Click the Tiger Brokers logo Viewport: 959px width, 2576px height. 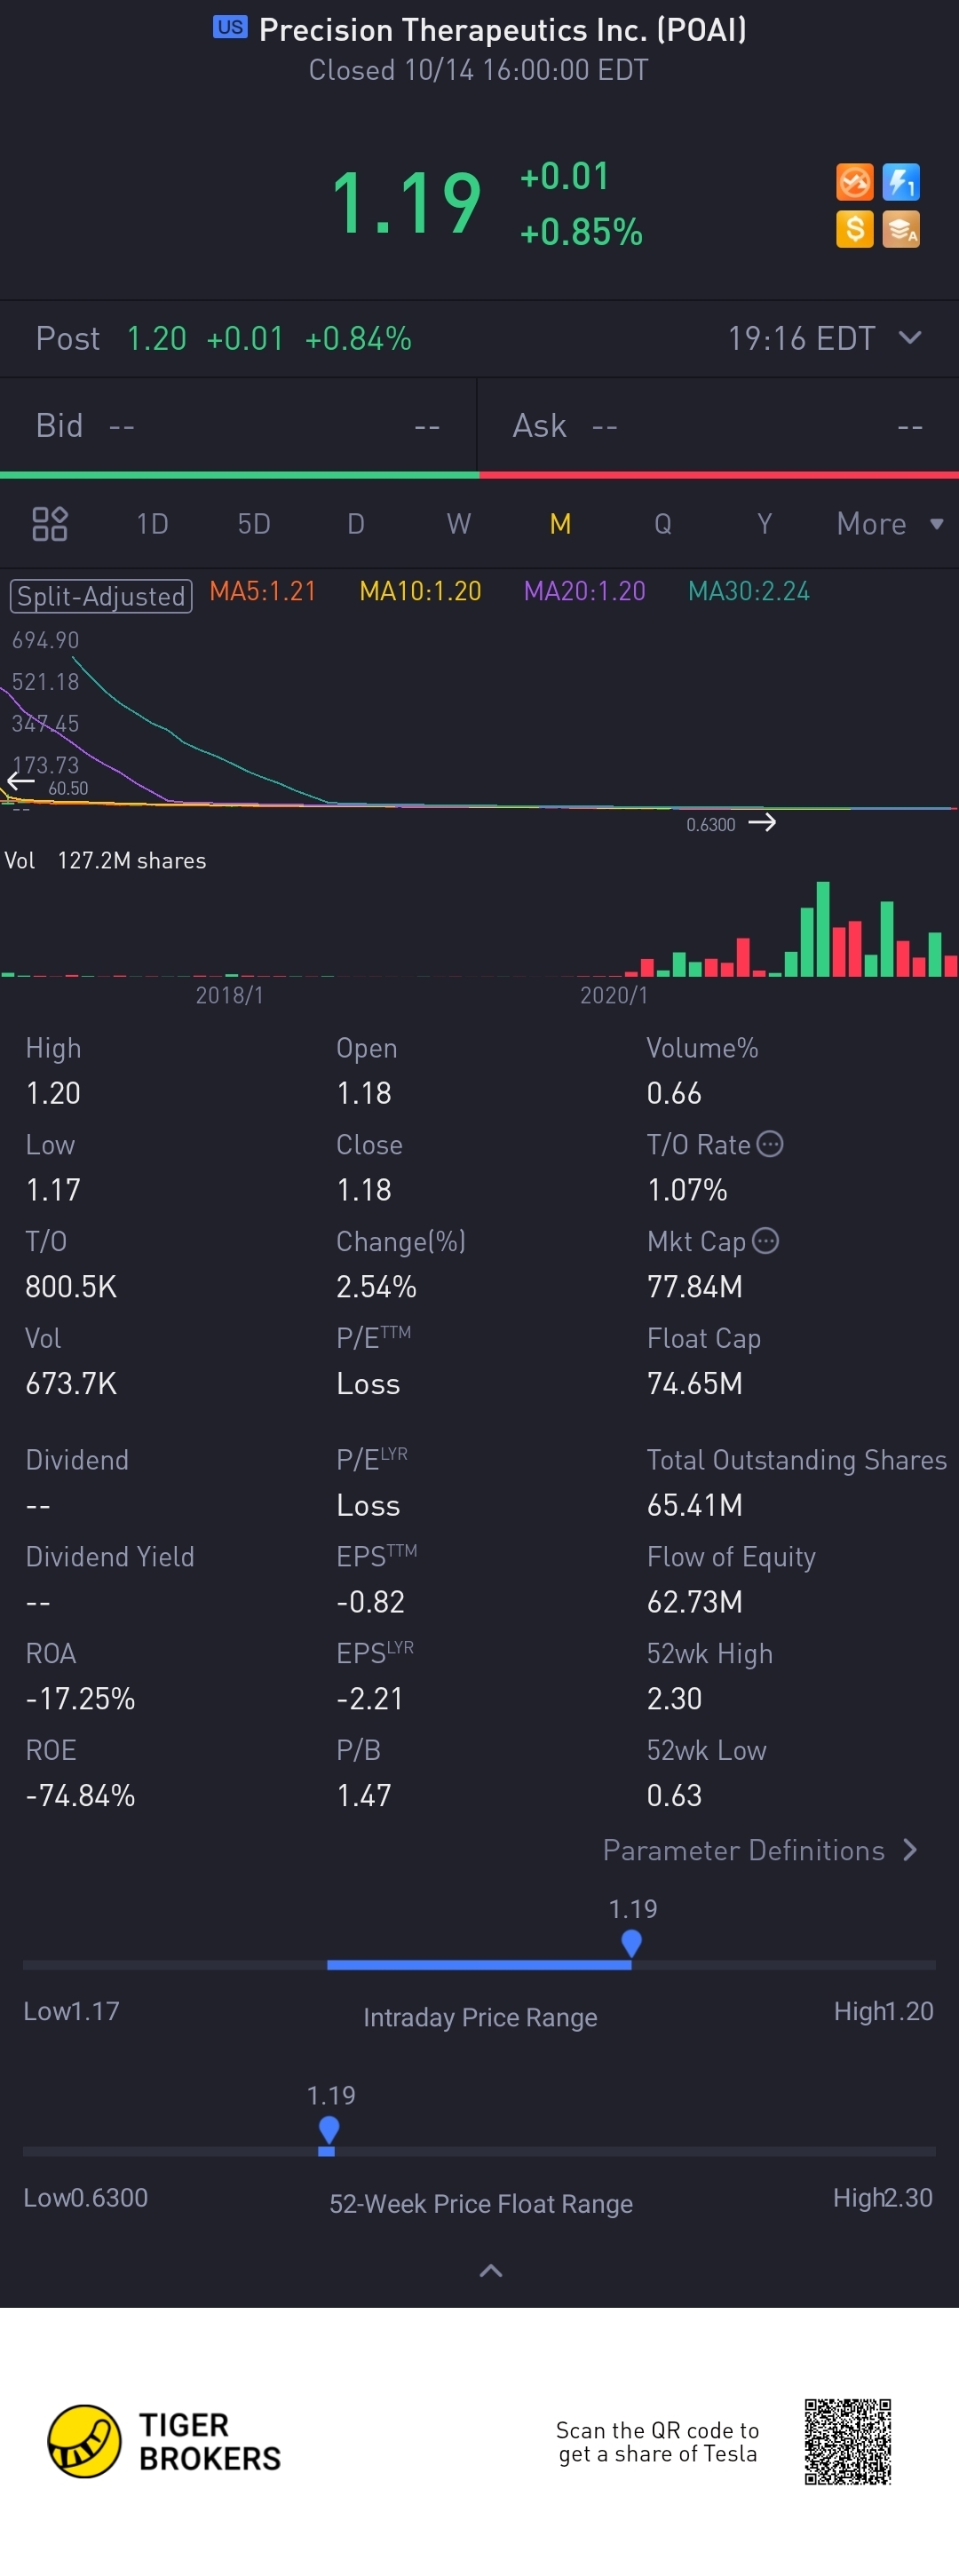tap(165, 2441)
